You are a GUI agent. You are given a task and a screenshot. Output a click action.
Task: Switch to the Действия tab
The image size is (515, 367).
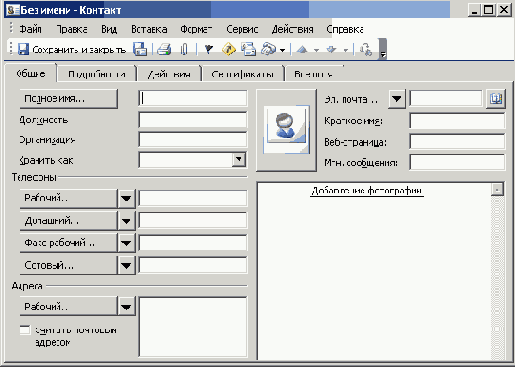[169, 74]
